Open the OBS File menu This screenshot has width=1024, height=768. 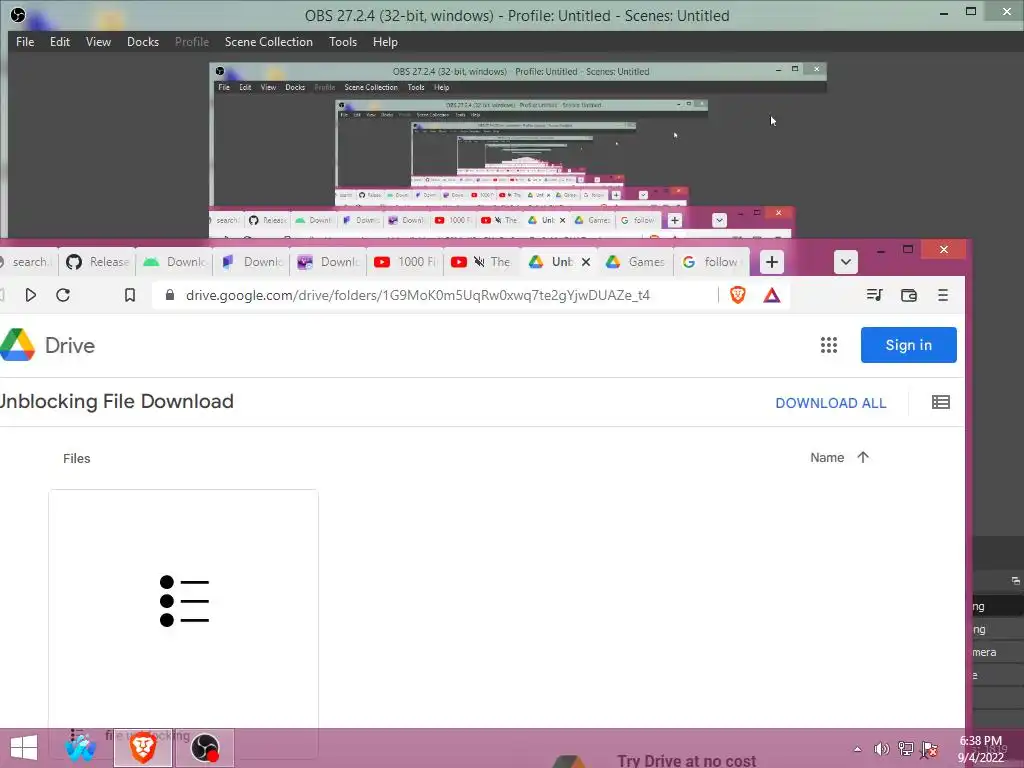click(25, 42)
